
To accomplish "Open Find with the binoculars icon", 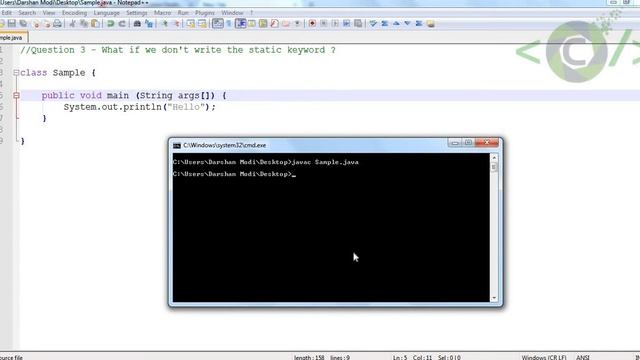I will 137,24.
